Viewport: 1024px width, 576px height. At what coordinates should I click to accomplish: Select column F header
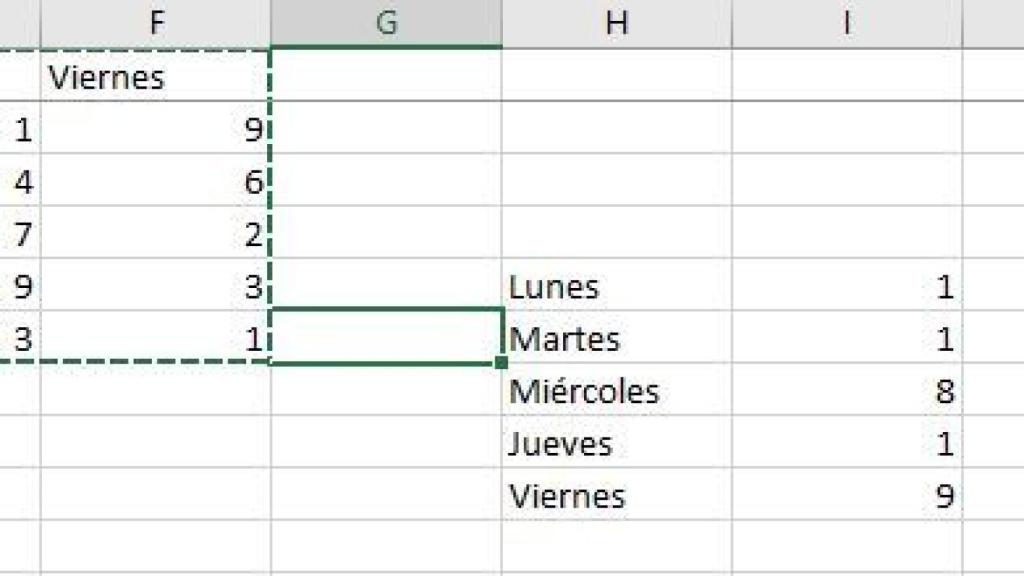tap(156, 20)
